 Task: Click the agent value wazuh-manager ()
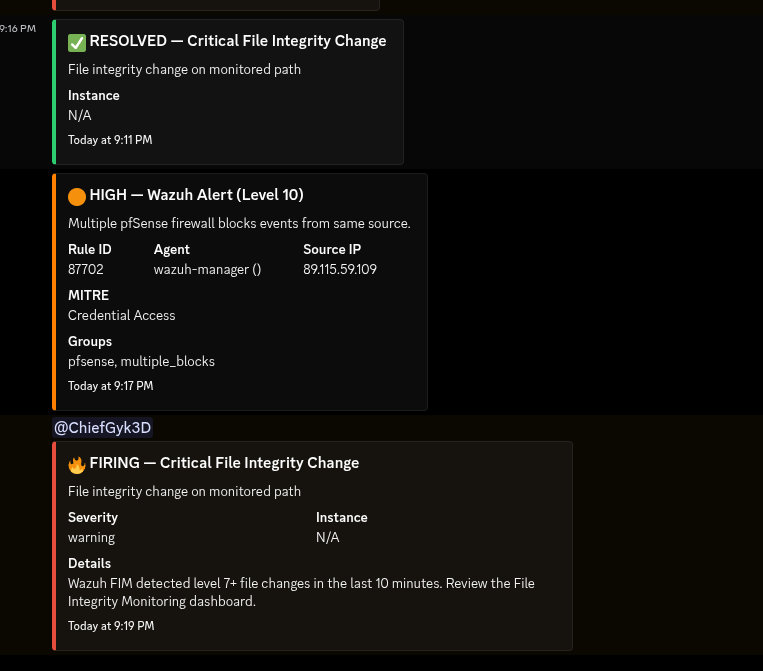(207, 269)
